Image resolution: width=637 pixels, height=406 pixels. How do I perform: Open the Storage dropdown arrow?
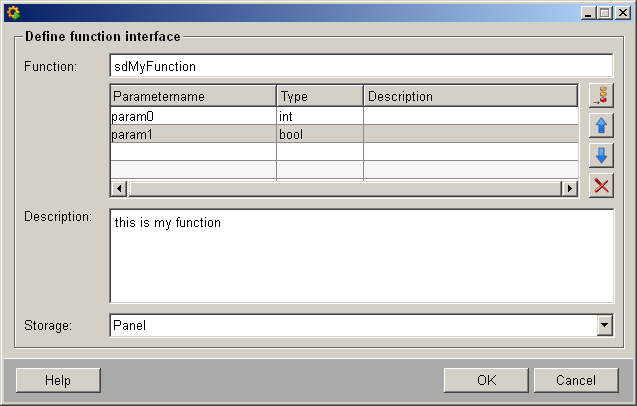click(603, 325)
